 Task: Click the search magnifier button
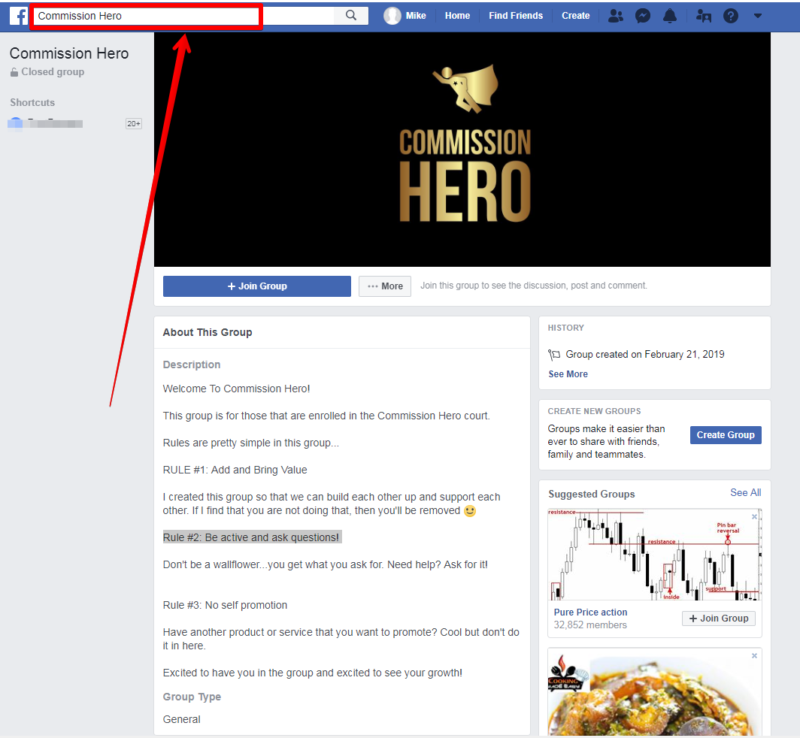(x=351, y=15)
